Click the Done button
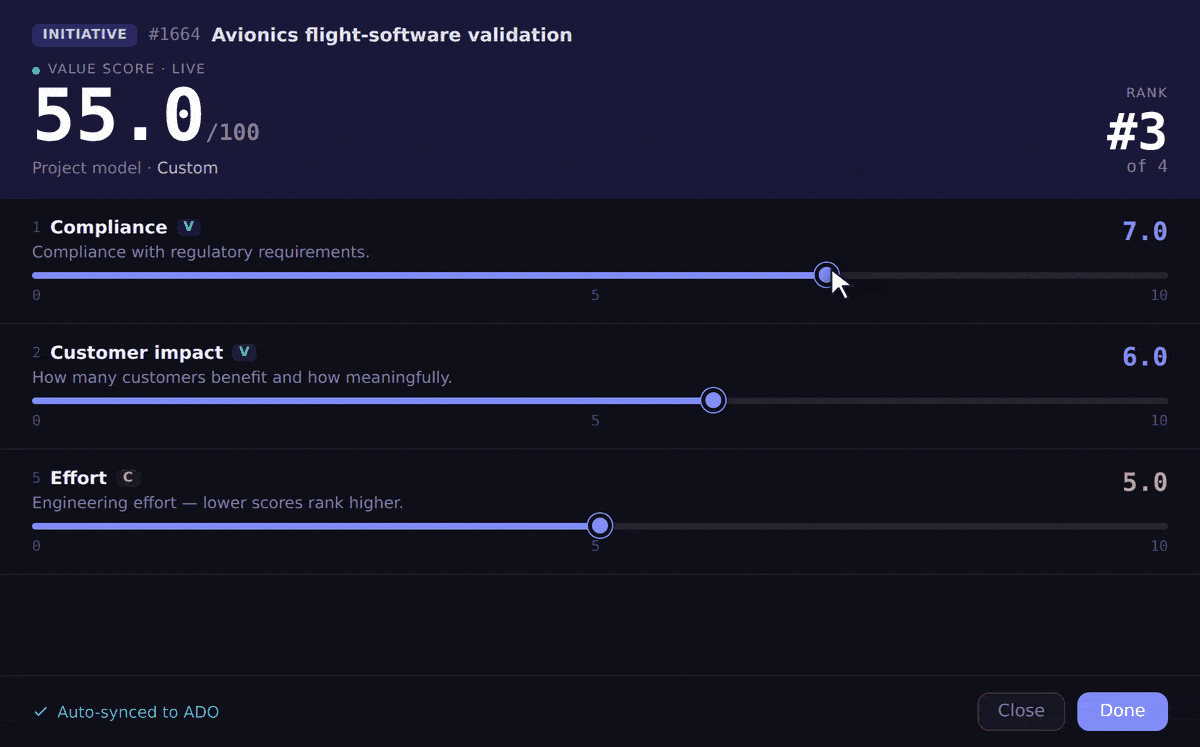Viewport: 1200px width, 747px height. 1122,711
